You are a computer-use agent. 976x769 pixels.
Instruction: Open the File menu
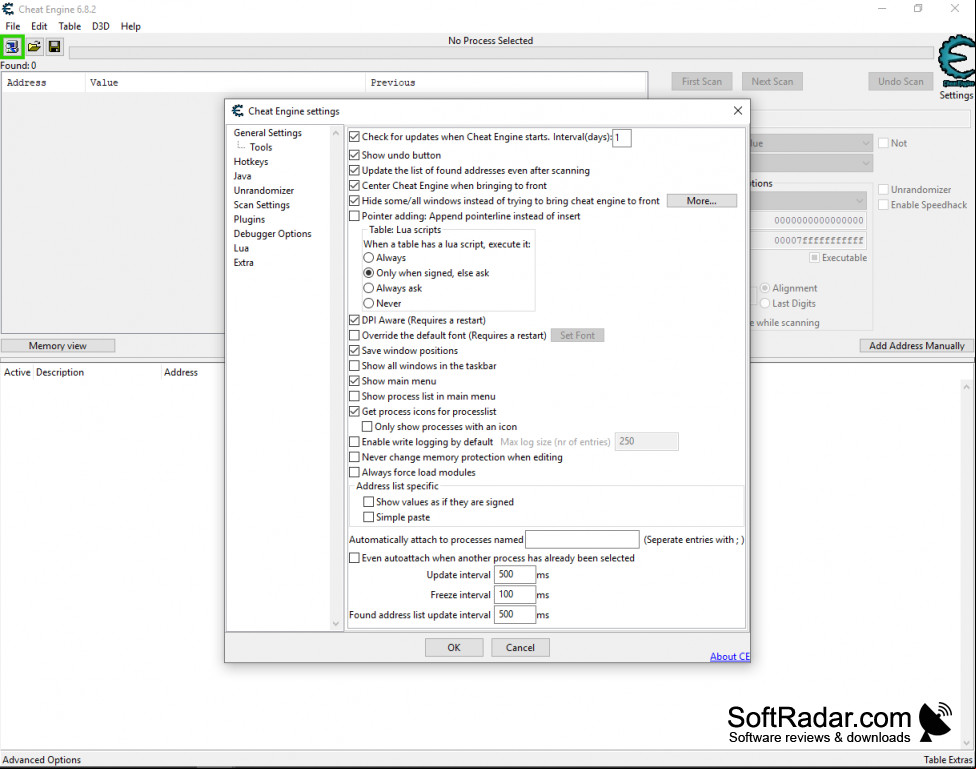pyautogui.click(x=12, y=26)
